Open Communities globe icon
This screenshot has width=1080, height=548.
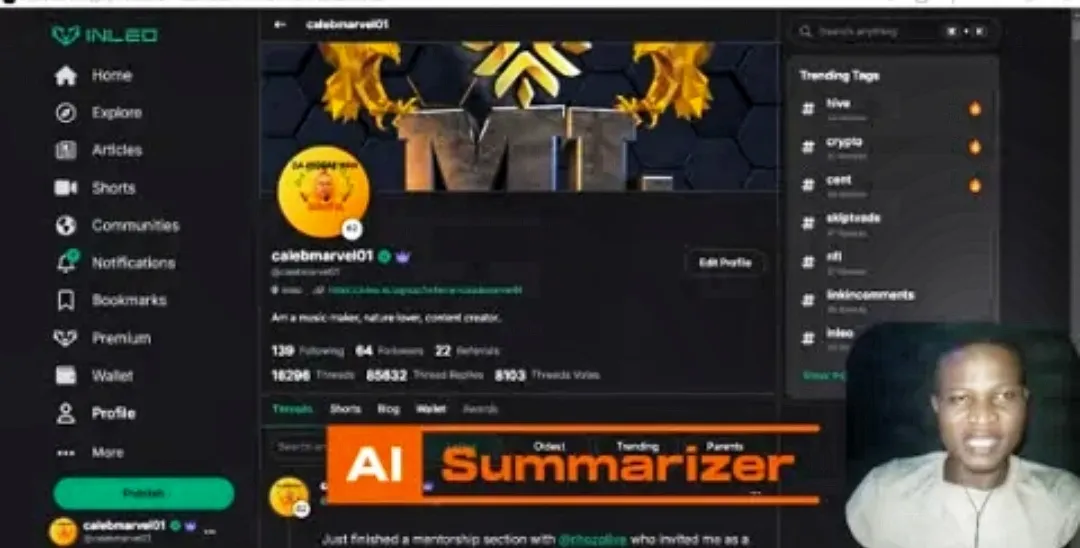coord(65,225)
